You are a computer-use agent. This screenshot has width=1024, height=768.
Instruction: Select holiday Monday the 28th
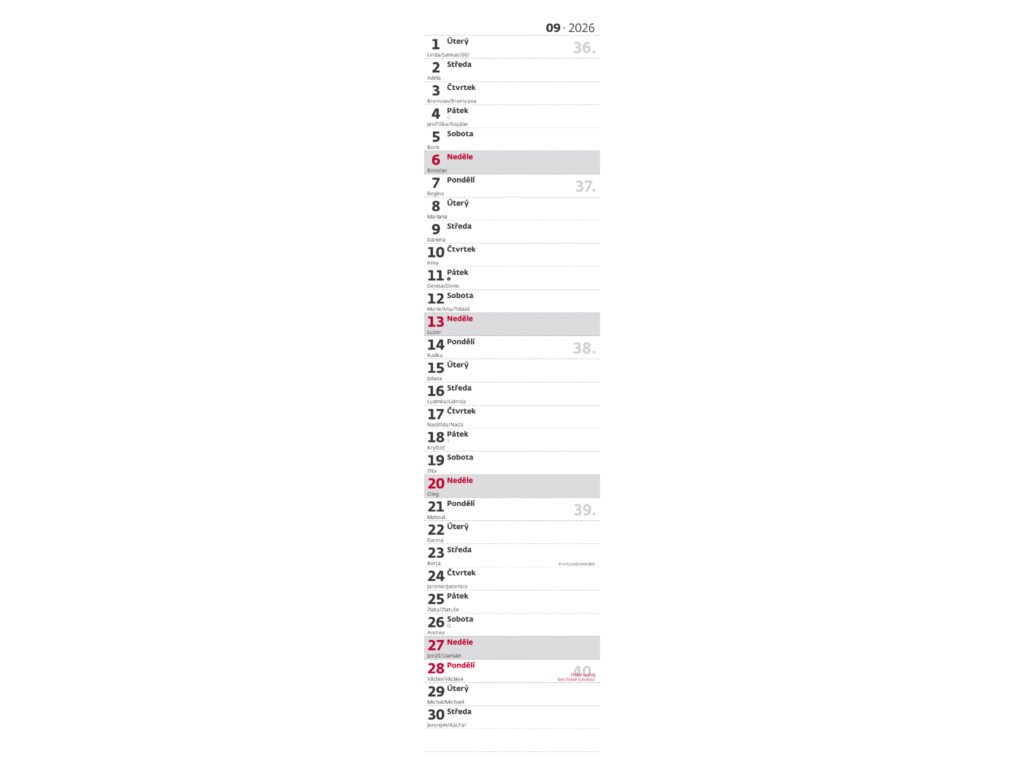coord(500,670)
